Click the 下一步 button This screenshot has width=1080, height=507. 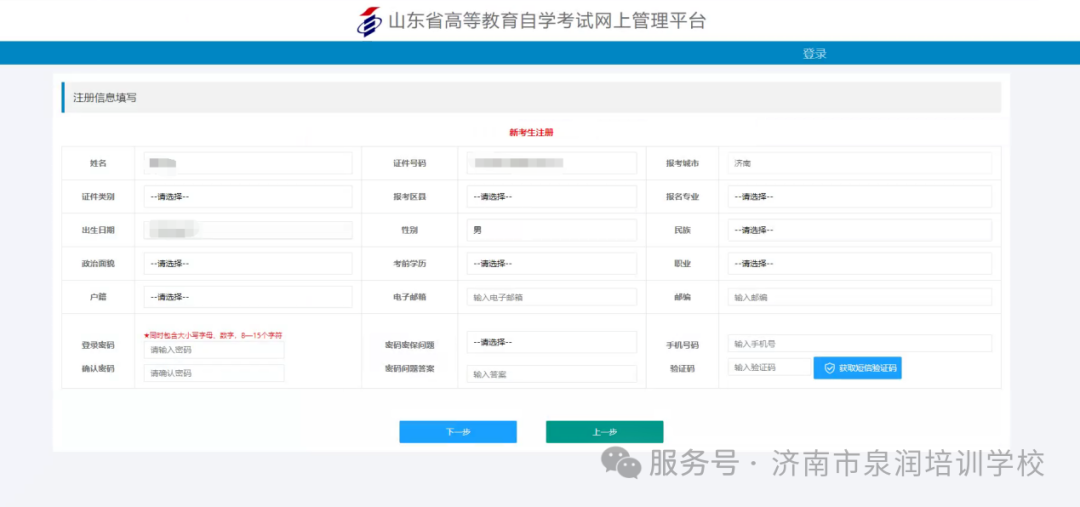click(458, 432)
